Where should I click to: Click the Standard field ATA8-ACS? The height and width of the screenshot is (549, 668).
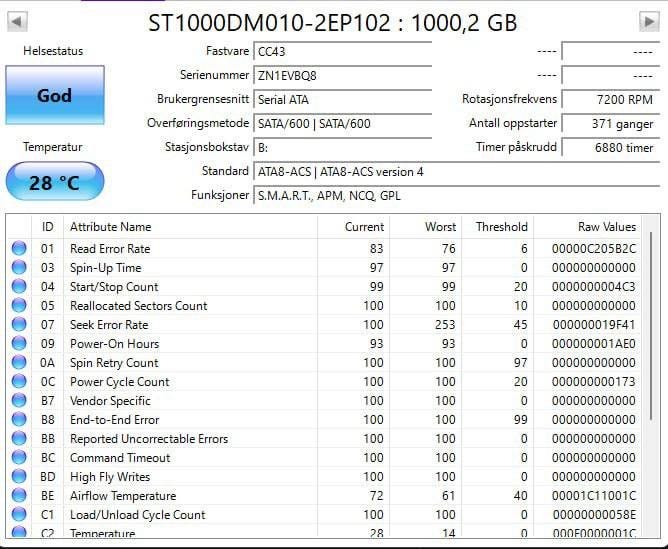pos(457,172)
